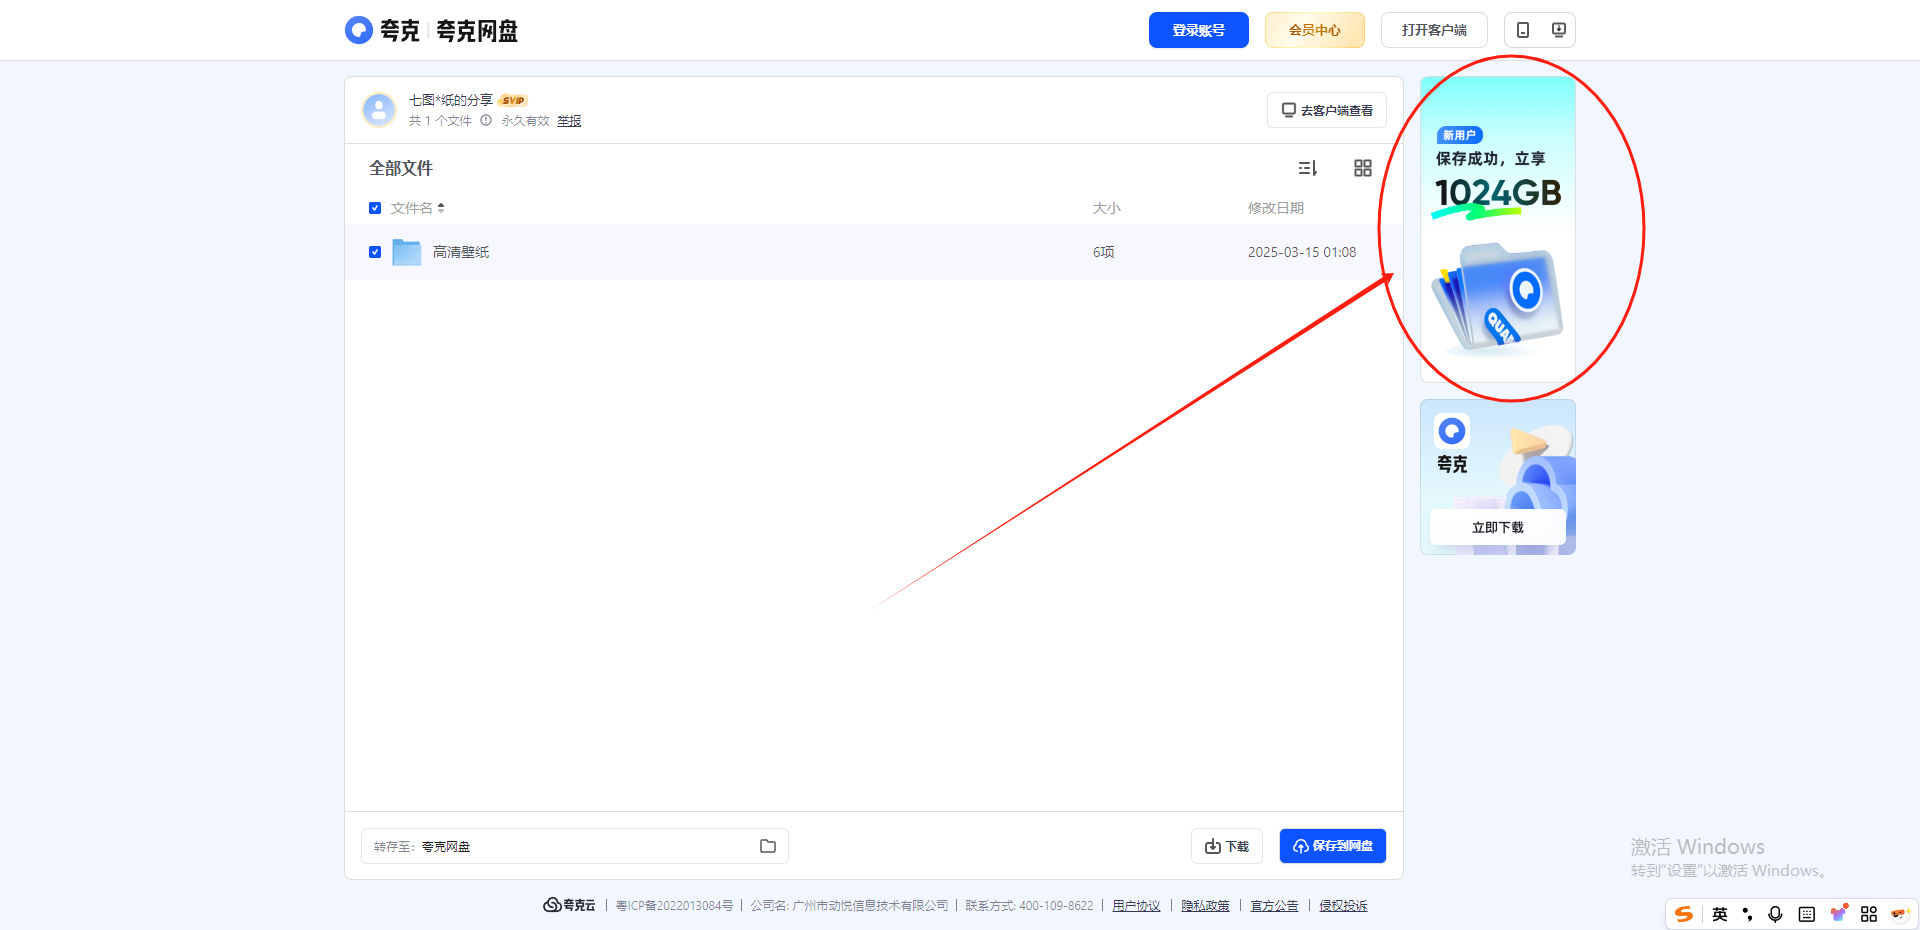Open the folder chooser icon in 转存至 field
The image size is (1920, 930).
(768, 846)
